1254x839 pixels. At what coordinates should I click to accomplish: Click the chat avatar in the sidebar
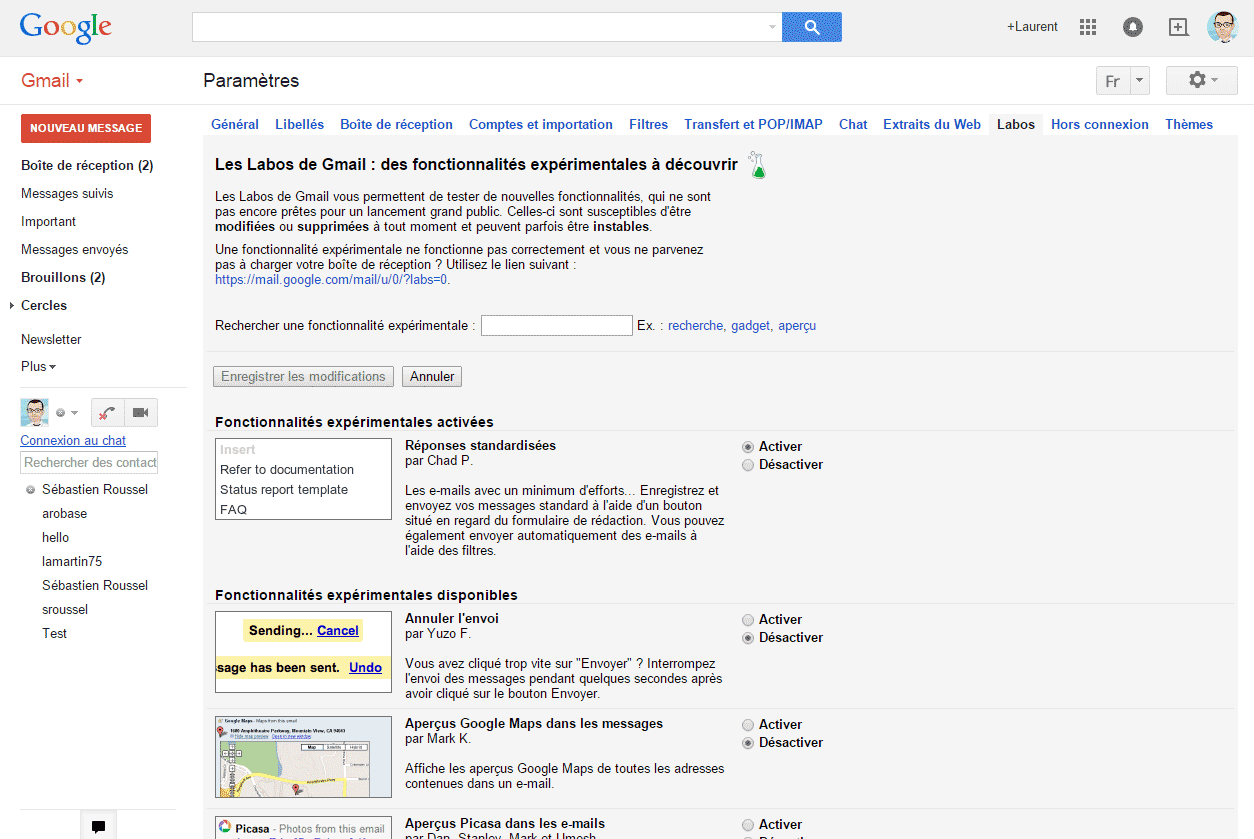point(35,412)
